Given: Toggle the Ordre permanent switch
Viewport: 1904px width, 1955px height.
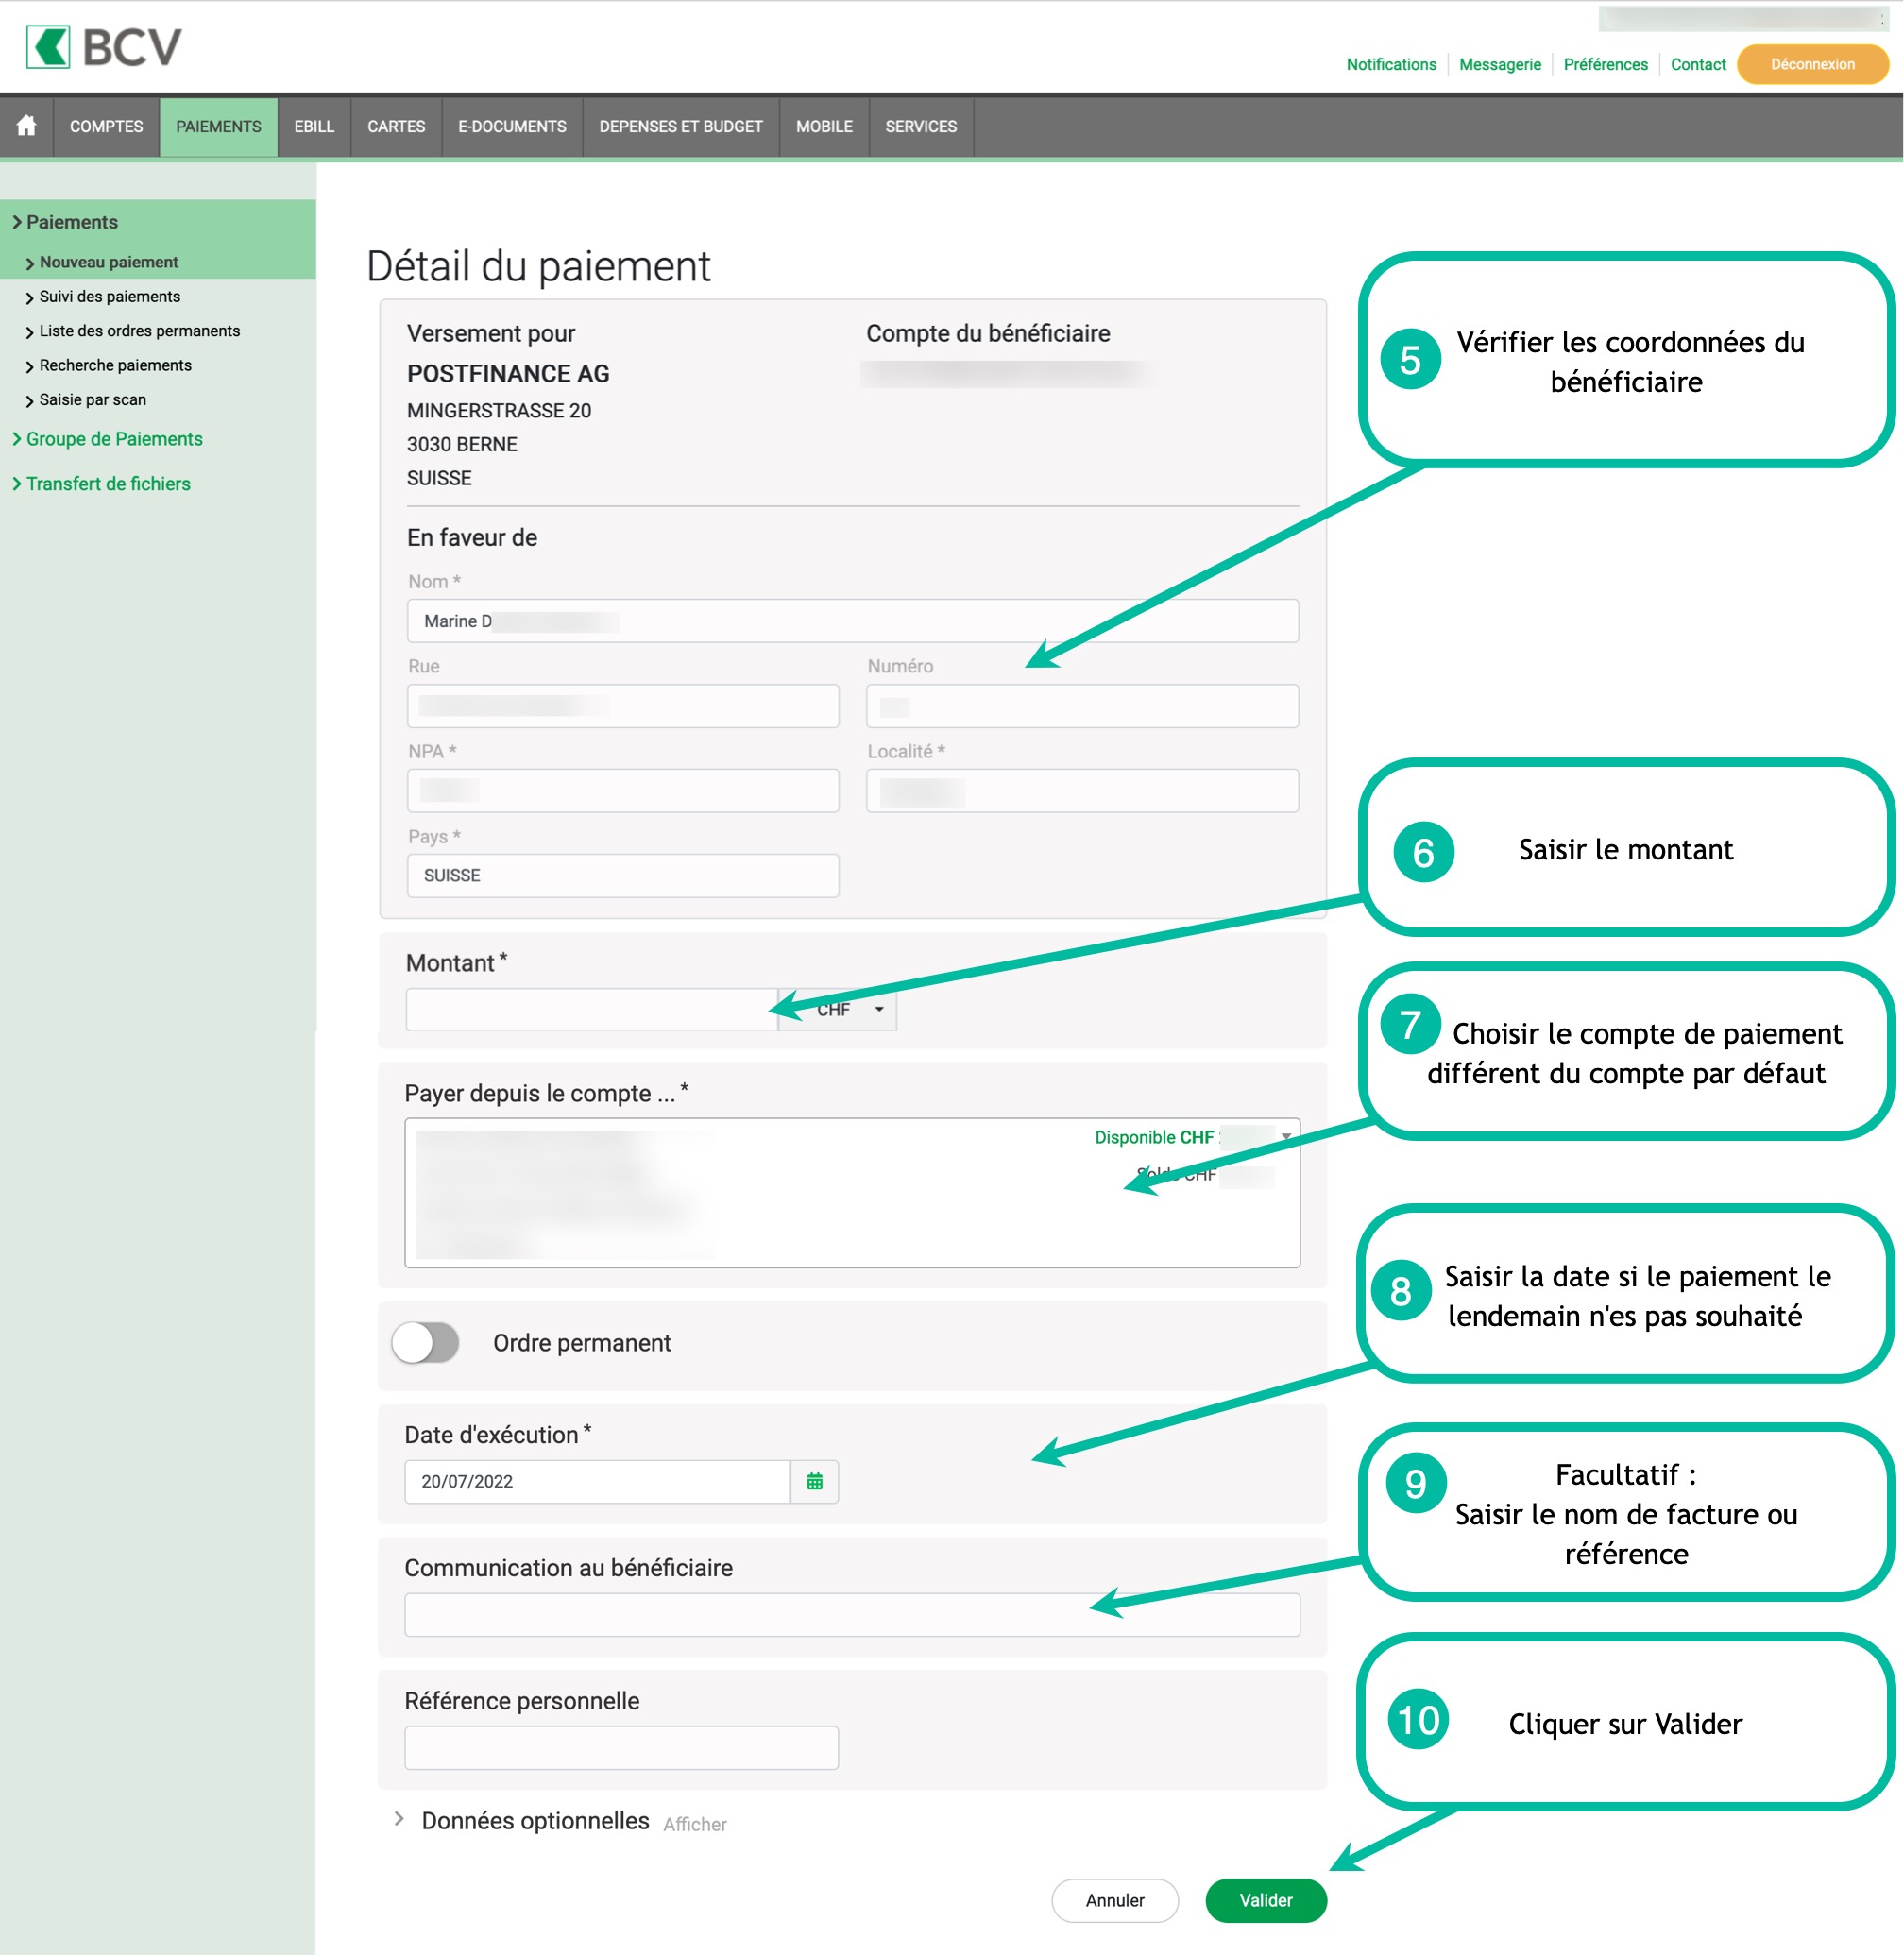Looking at the screenshot, I should coord(426,1342).
